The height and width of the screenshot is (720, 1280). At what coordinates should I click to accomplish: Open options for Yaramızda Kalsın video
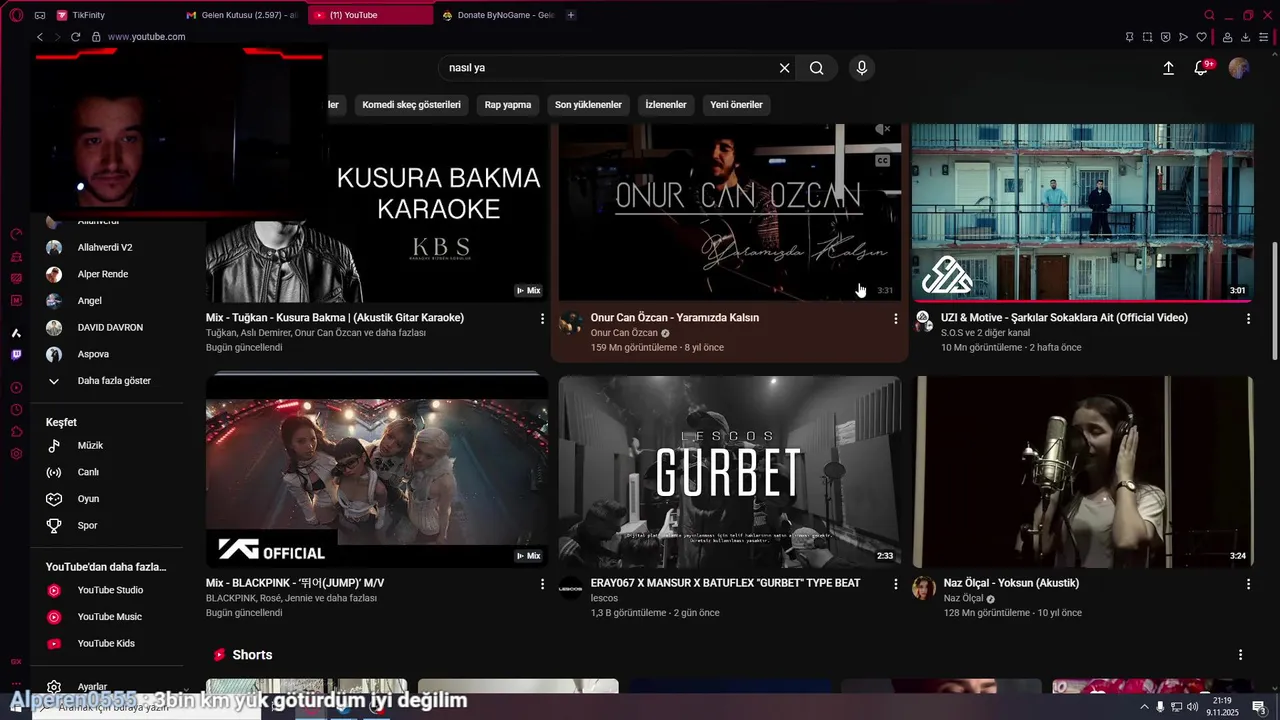896,318
